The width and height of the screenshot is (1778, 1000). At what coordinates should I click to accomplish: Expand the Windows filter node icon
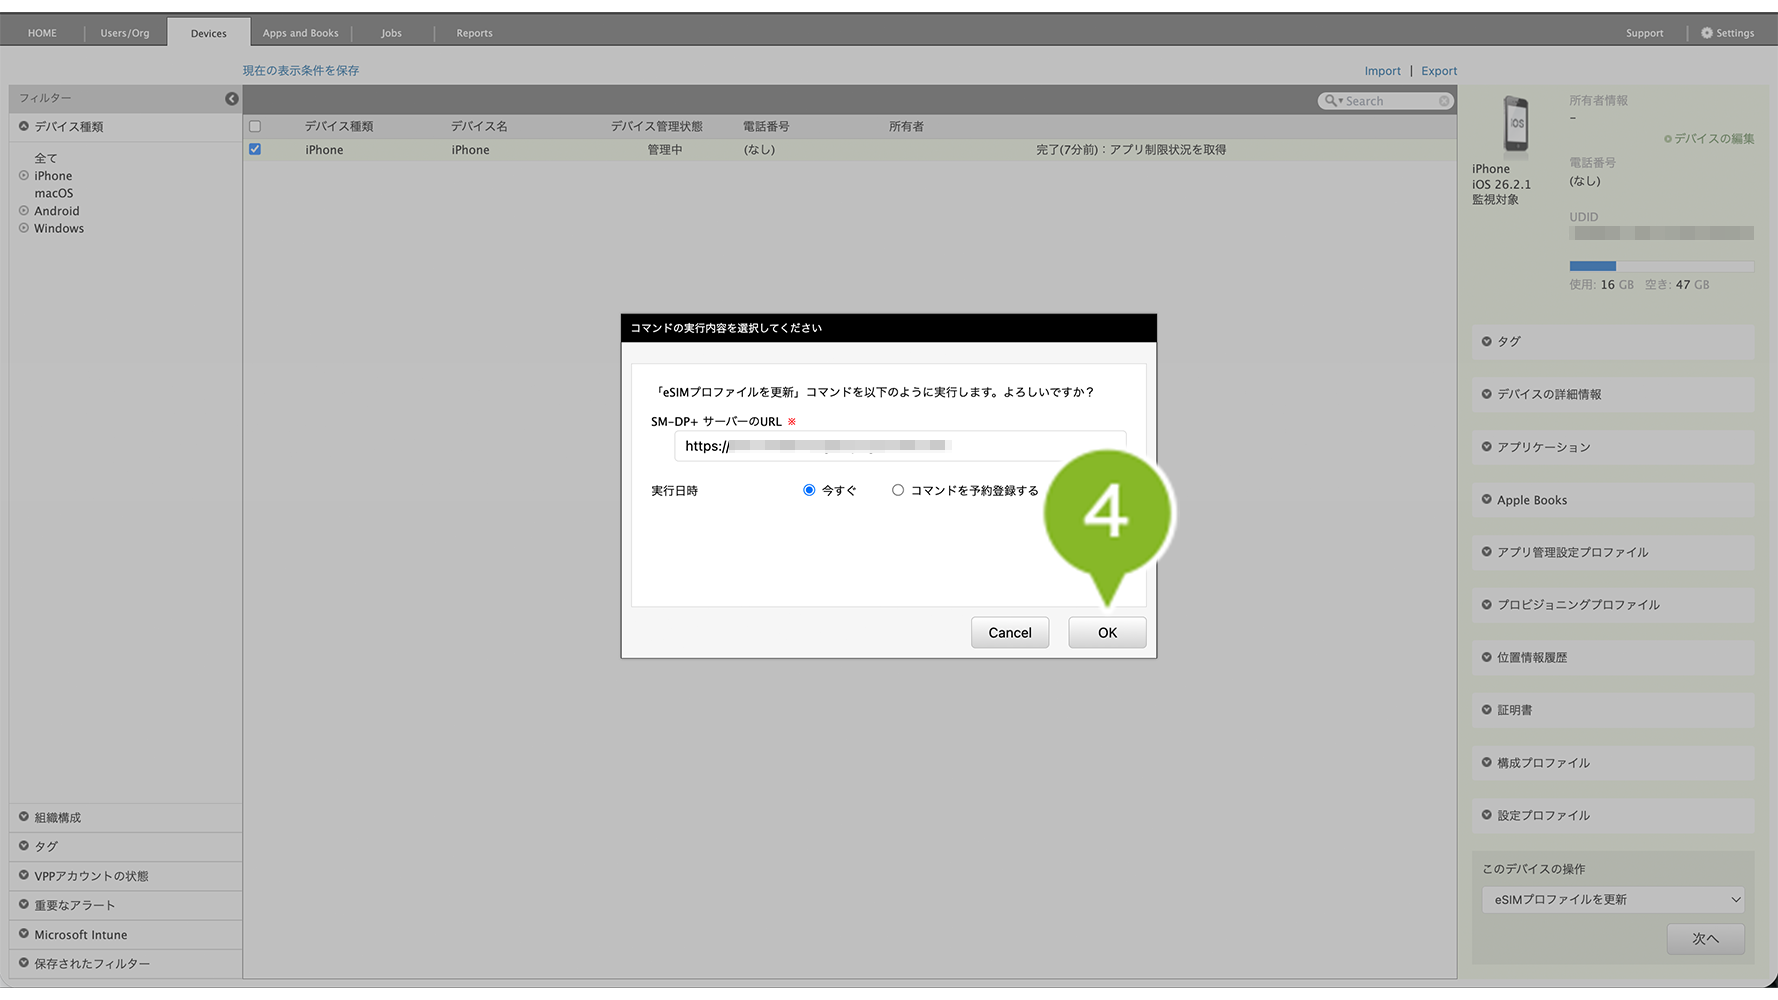[x=24, y=228]
